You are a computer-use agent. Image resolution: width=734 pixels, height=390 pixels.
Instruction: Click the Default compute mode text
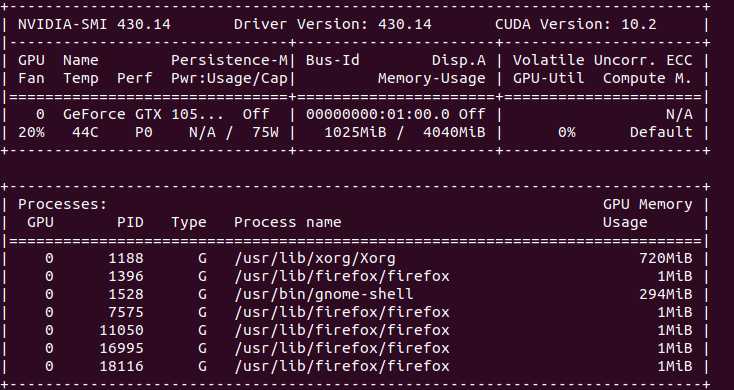click(x=661, y=132)
